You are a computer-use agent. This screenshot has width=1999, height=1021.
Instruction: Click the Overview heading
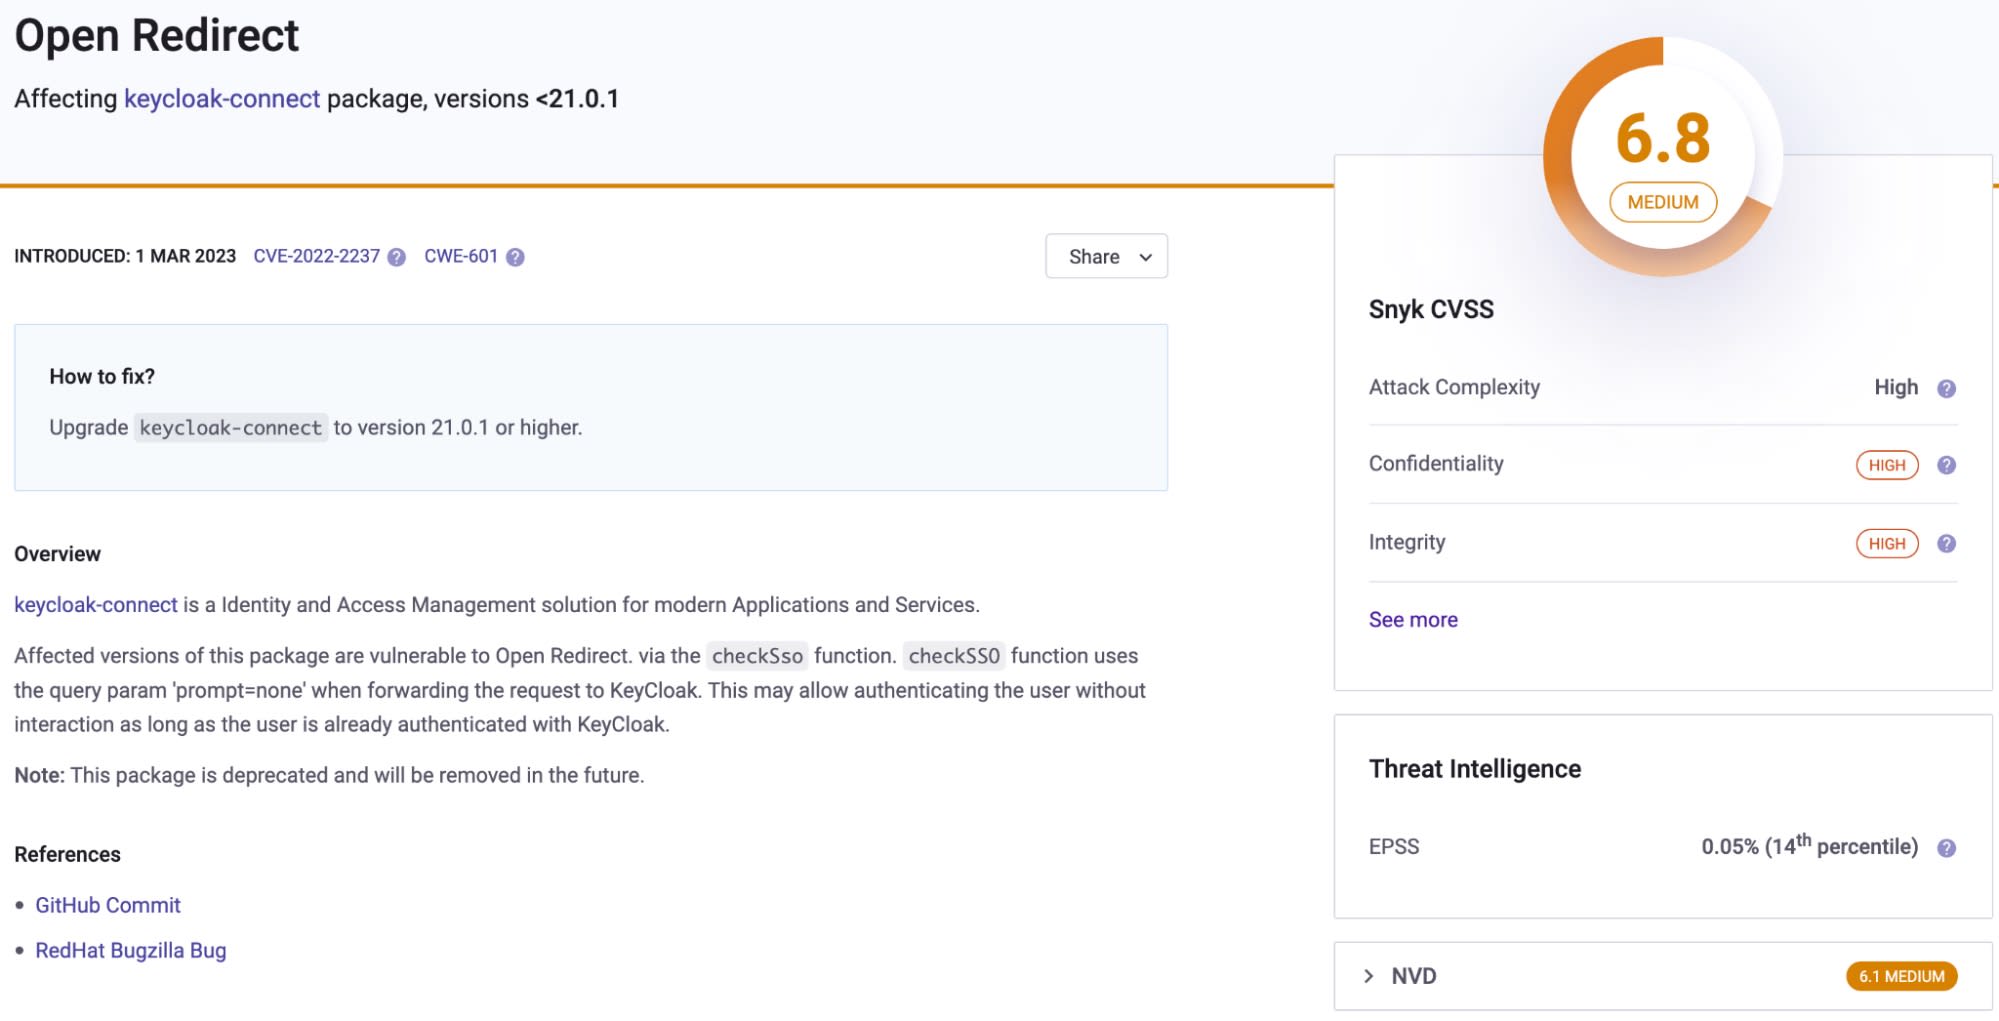click(x=57, y=554)
